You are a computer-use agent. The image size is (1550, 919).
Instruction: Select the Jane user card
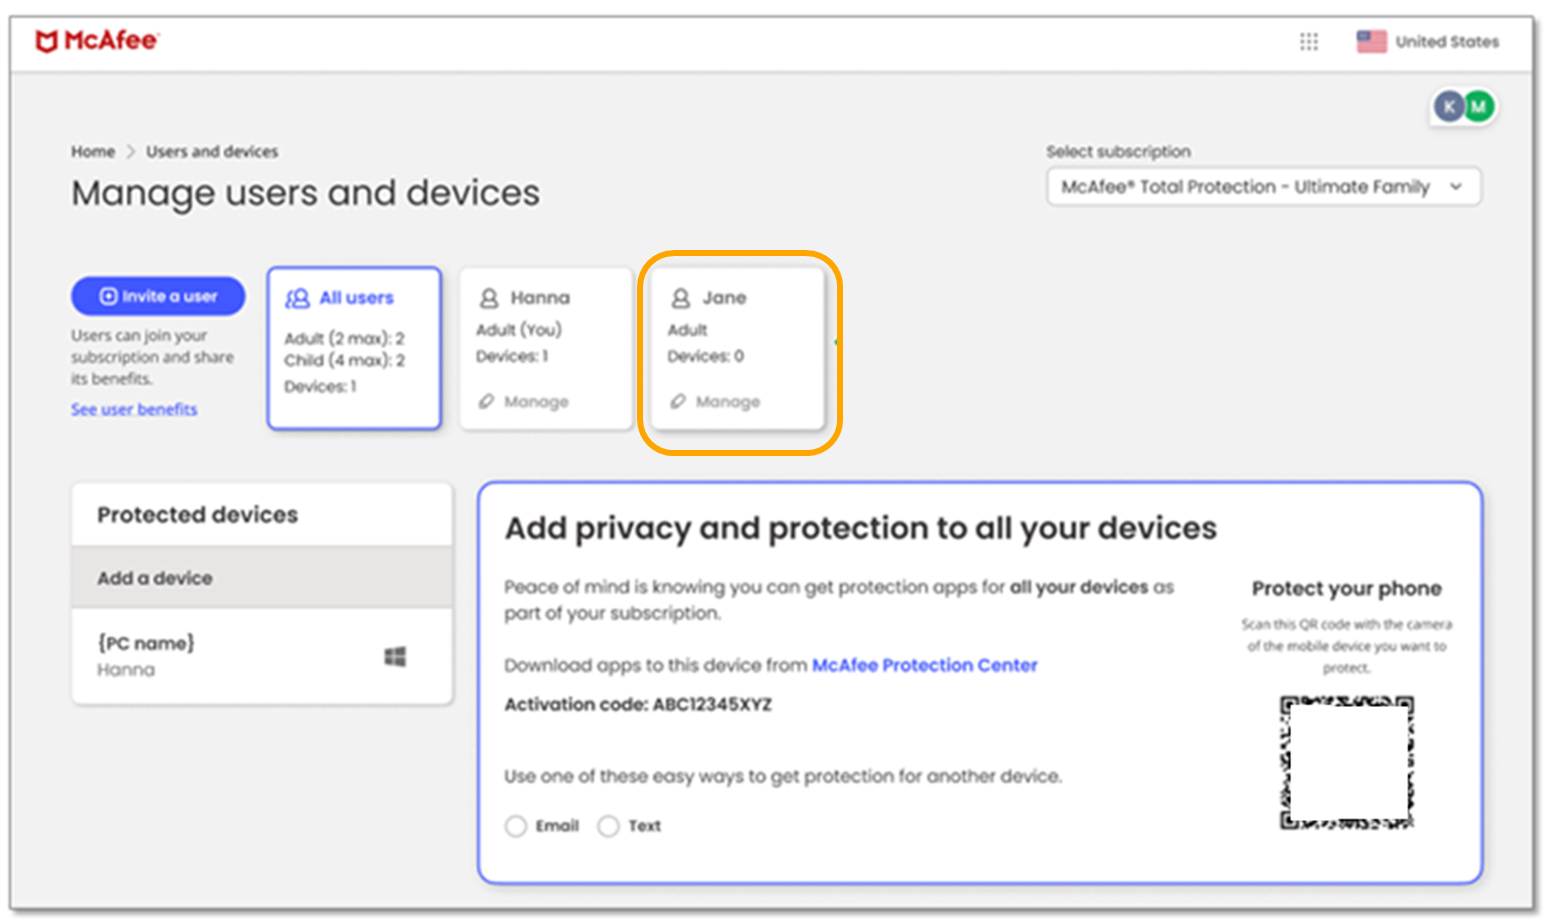[x=737, y=348]
